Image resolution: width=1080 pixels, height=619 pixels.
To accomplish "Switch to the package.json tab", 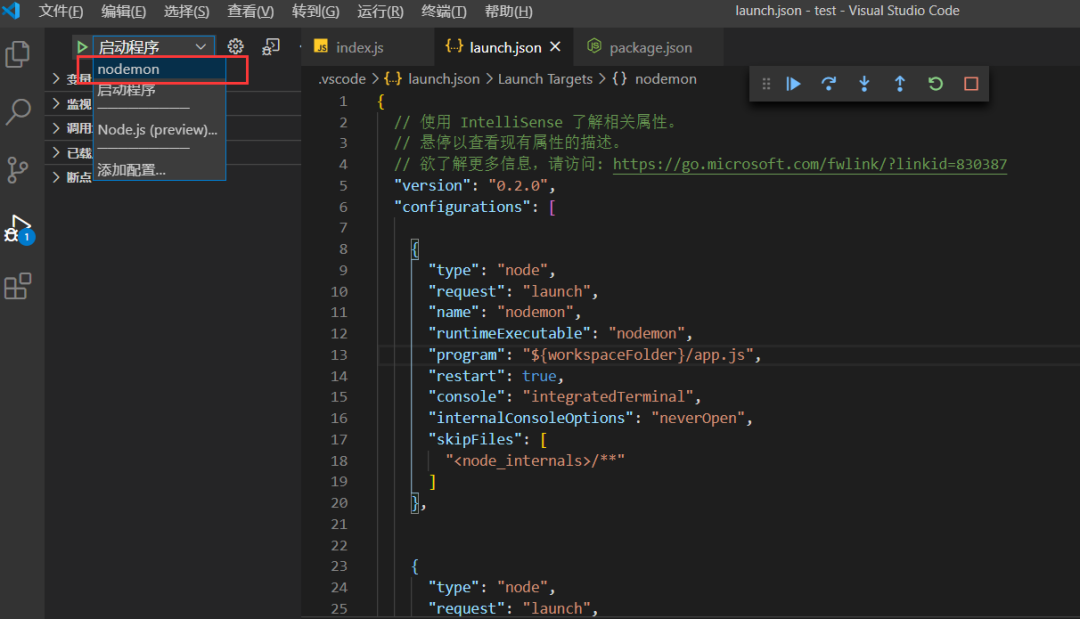I will coord(650,48).
